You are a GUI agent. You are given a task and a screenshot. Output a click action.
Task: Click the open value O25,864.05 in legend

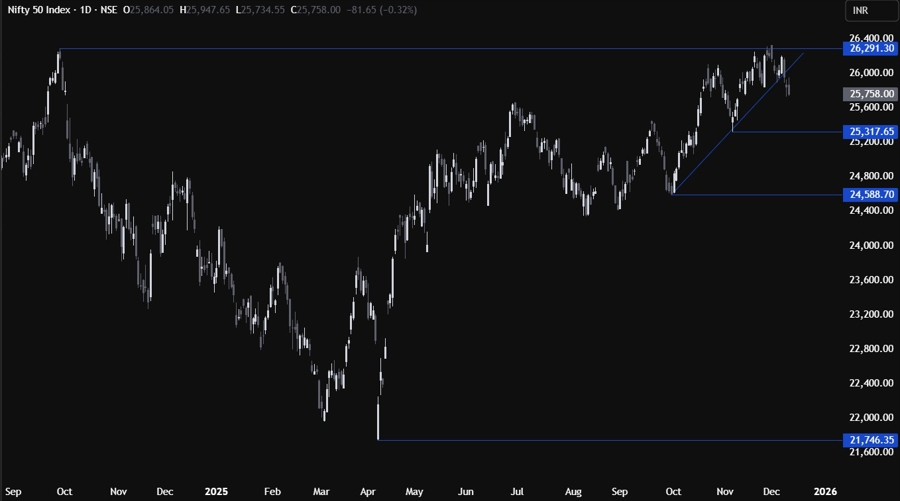pyautogui.click(x=152, y=10)
